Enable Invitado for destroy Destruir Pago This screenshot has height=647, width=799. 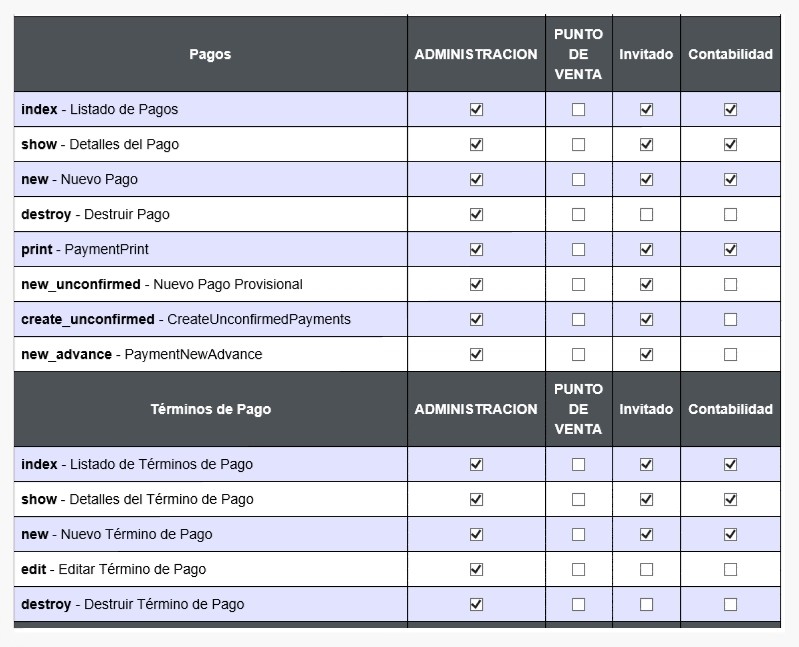tap(646, 214)
